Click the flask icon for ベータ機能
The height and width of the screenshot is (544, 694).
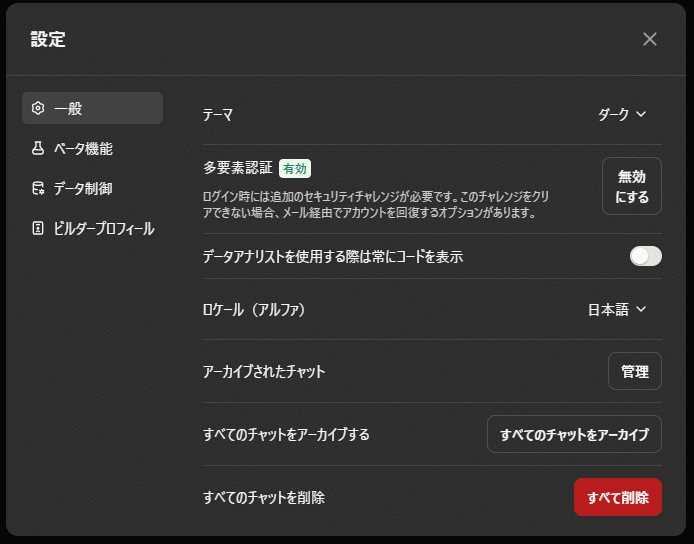38,148
